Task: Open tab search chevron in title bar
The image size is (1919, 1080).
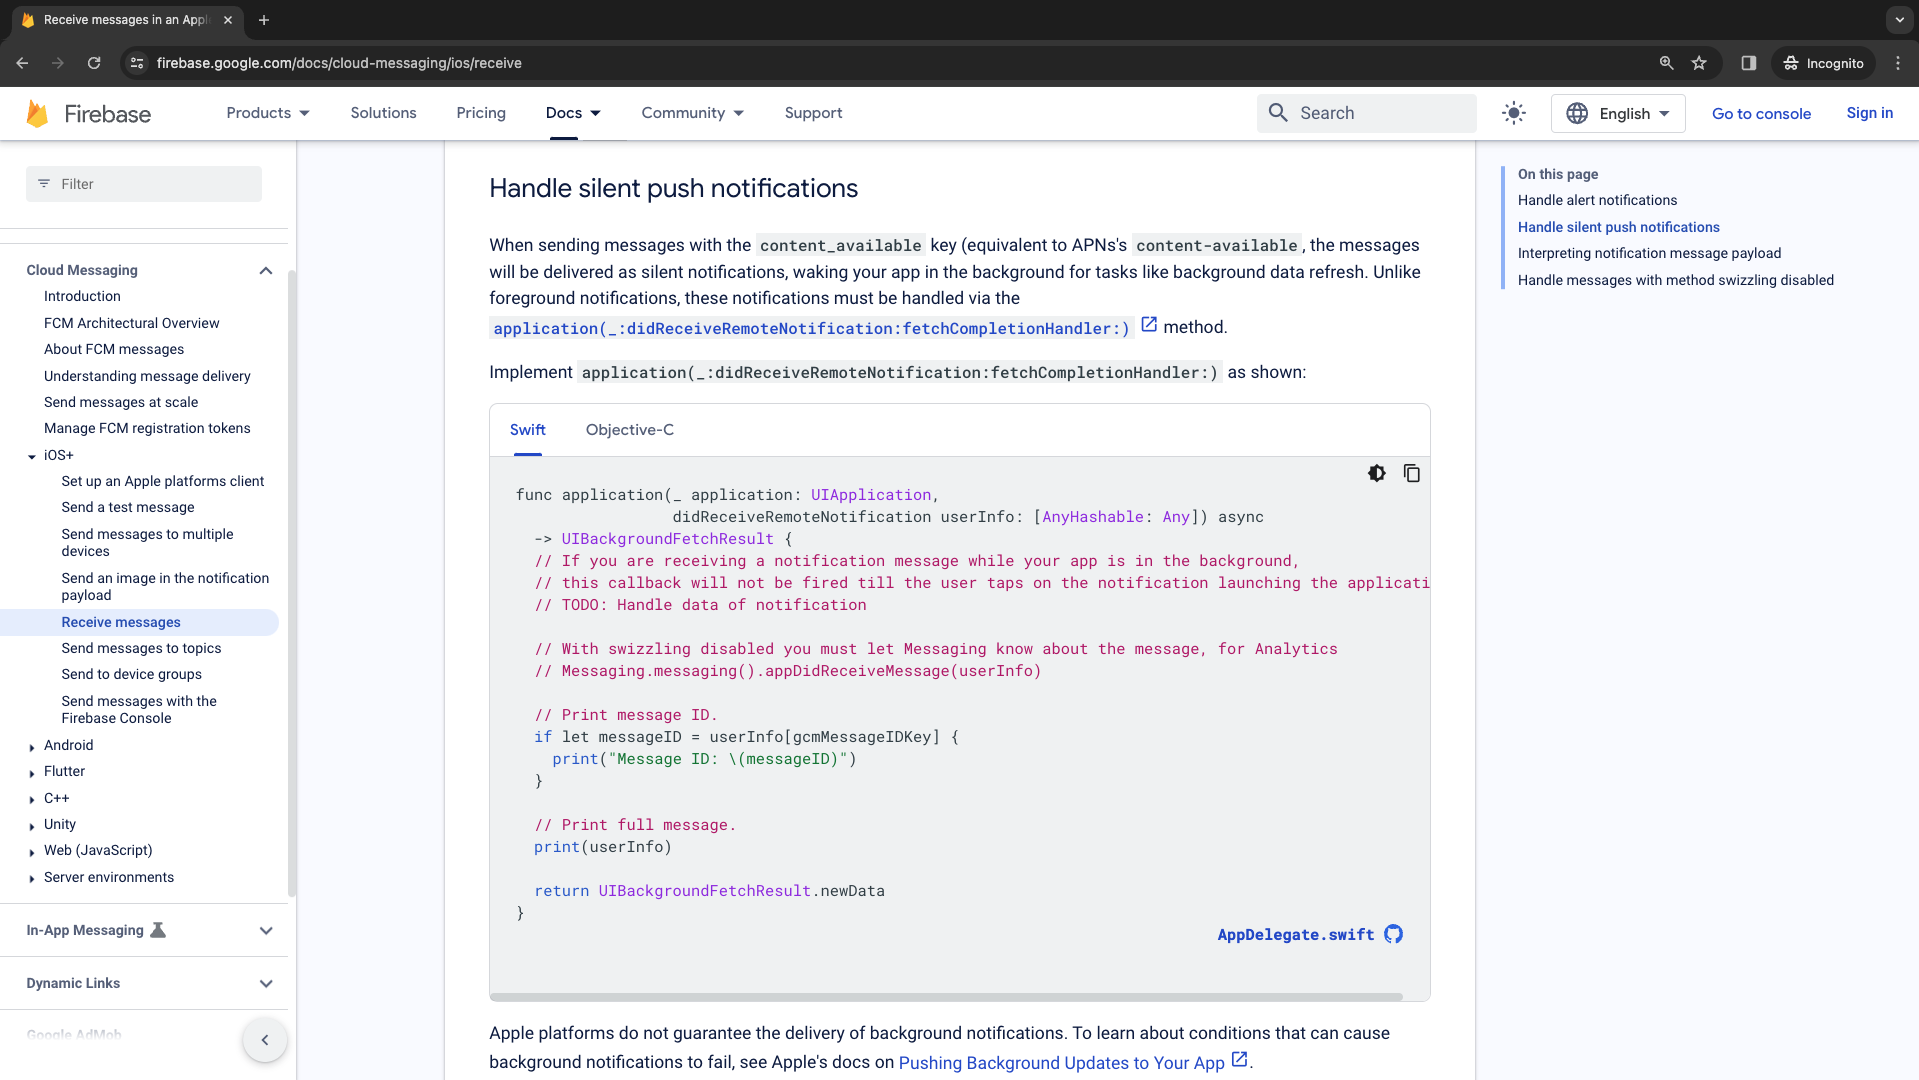Action: [x=1899, y=20]
